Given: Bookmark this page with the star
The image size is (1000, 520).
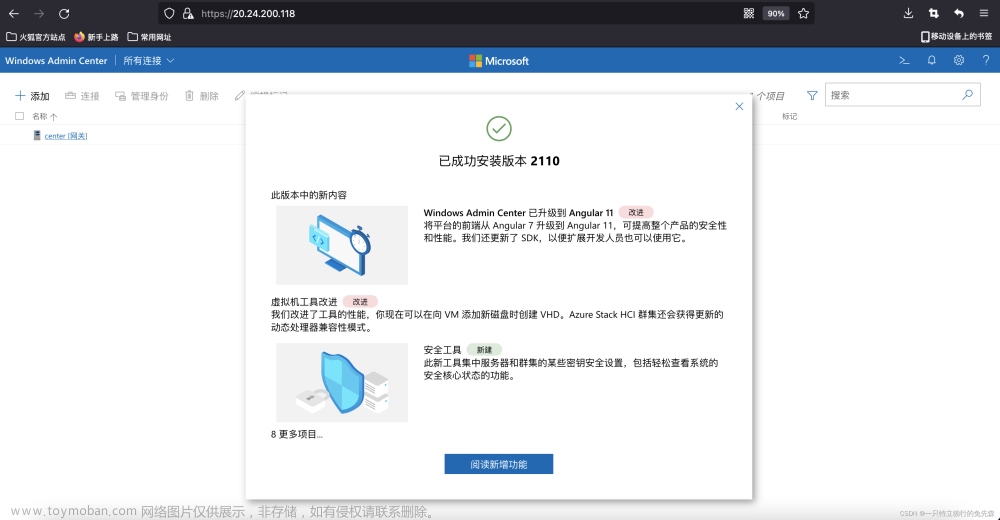Looking at the screenshot, I should tap(804, 13).
